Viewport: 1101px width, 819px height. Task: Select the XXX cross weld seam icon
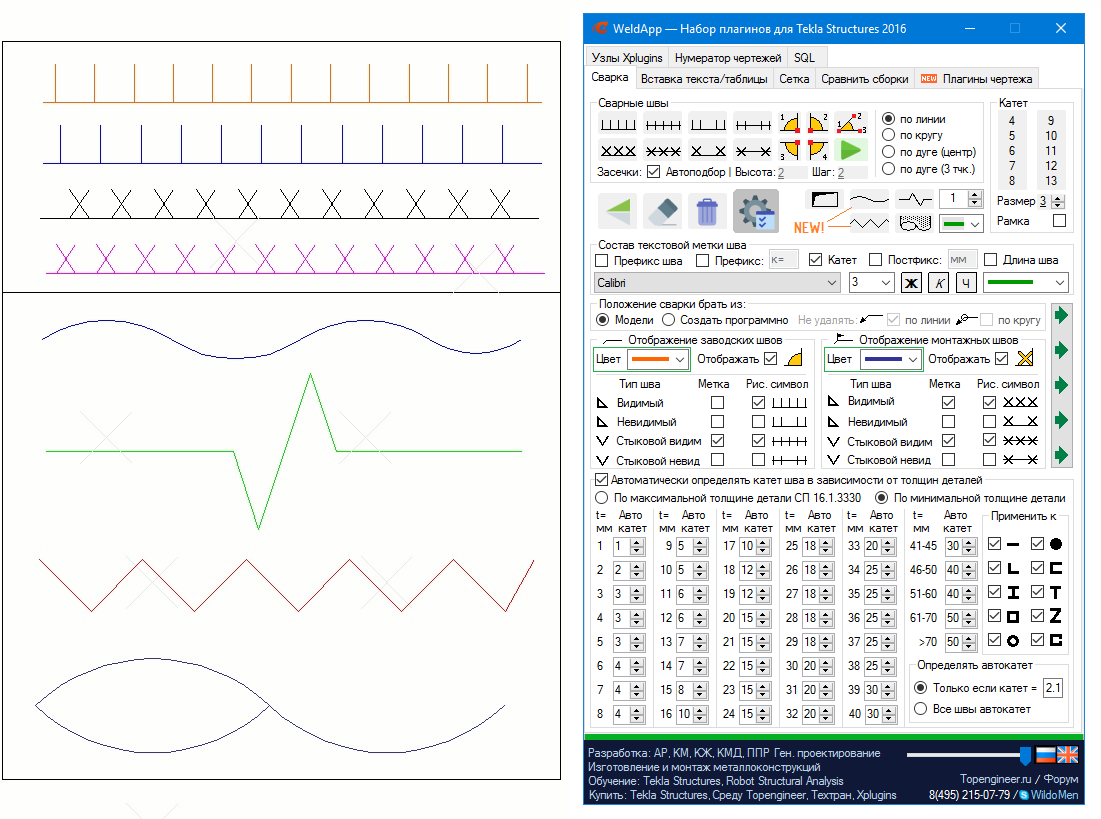617,151
